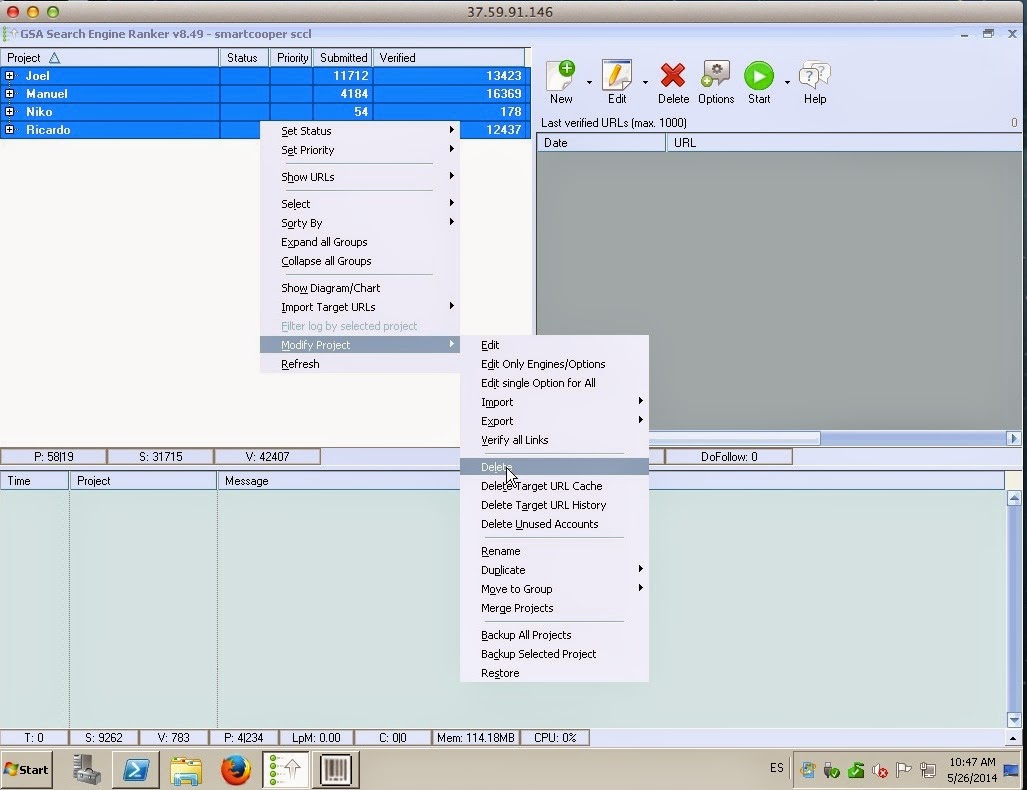Image resolution: width=1027 pixels, height=790 pixels.
Task: Choose Collapse all Groups
Action: (x=360, y=261)
